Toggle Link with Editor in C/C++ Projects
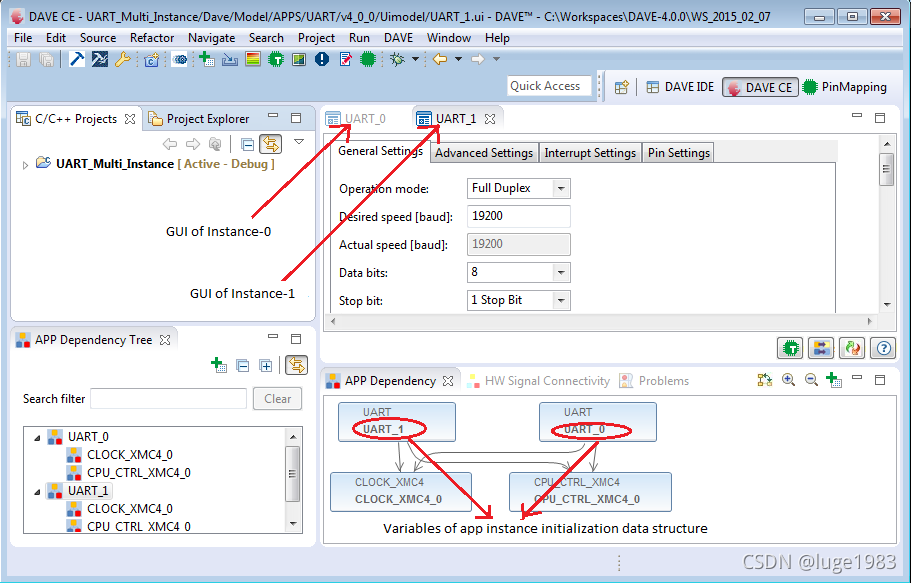The image size is (911, 583). [271, 143]
